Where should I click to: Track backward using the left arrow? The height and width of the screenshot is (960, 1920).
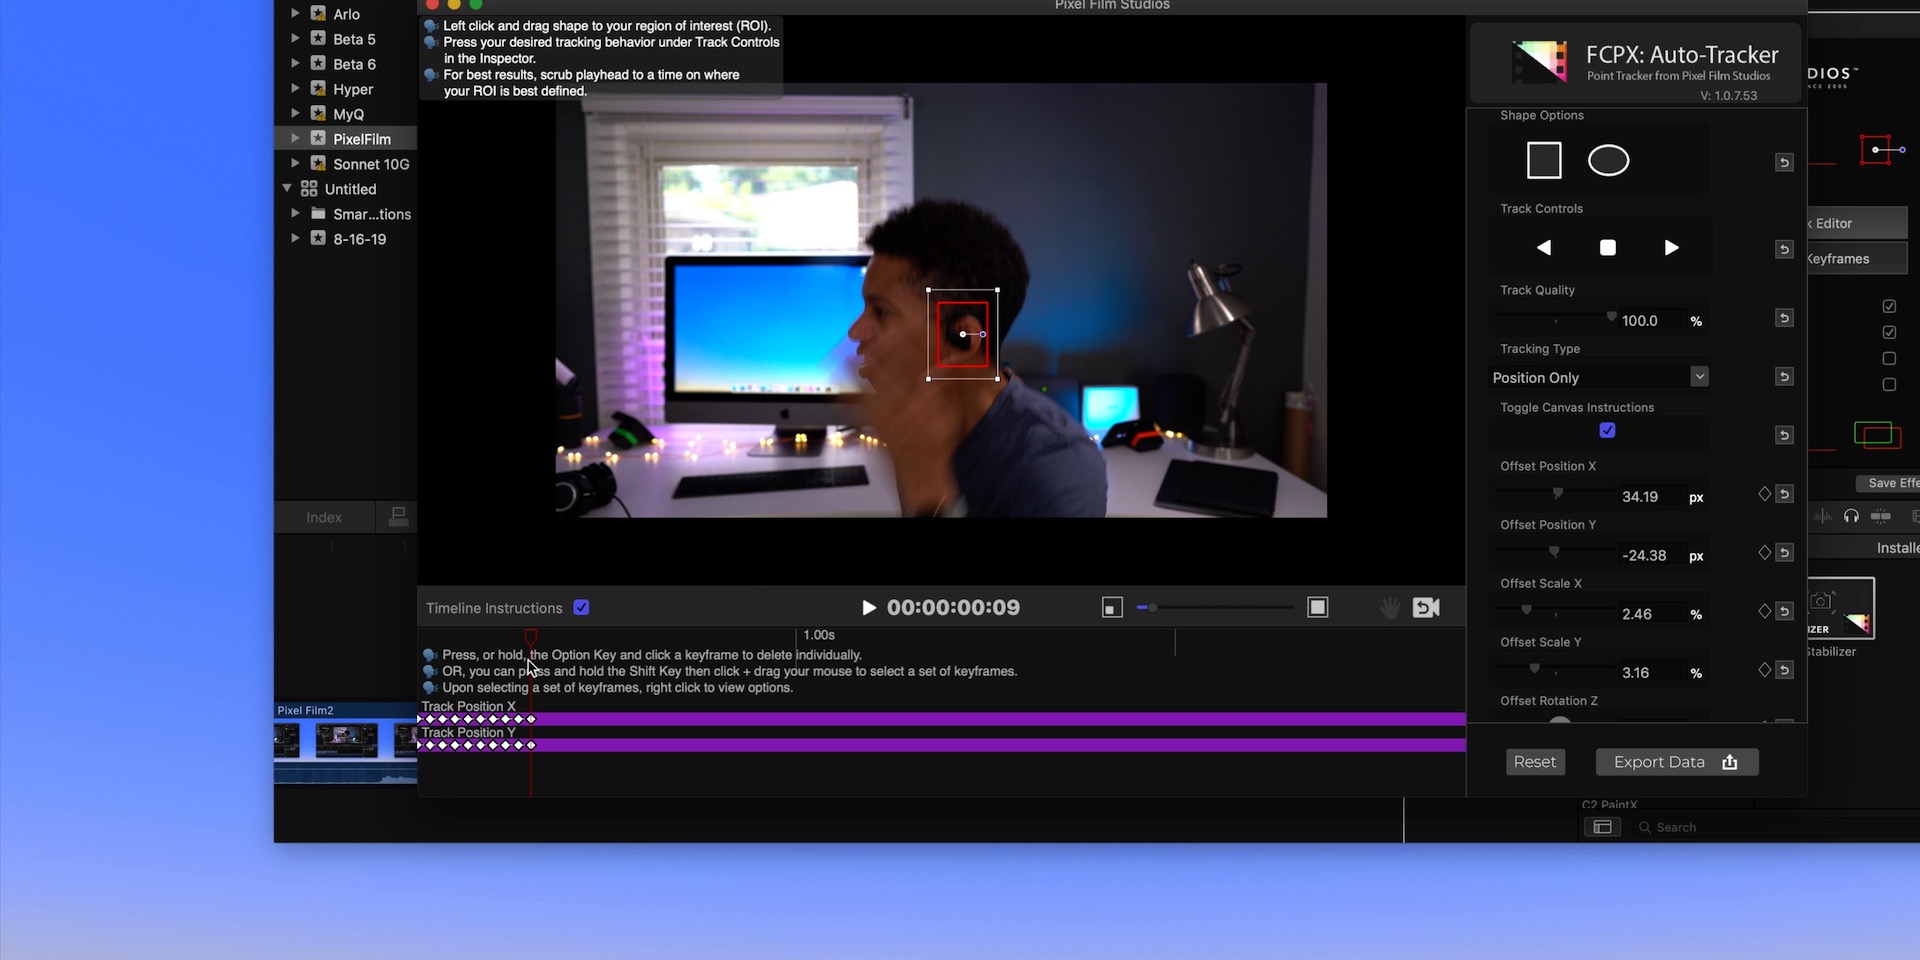coord(1543,247)
